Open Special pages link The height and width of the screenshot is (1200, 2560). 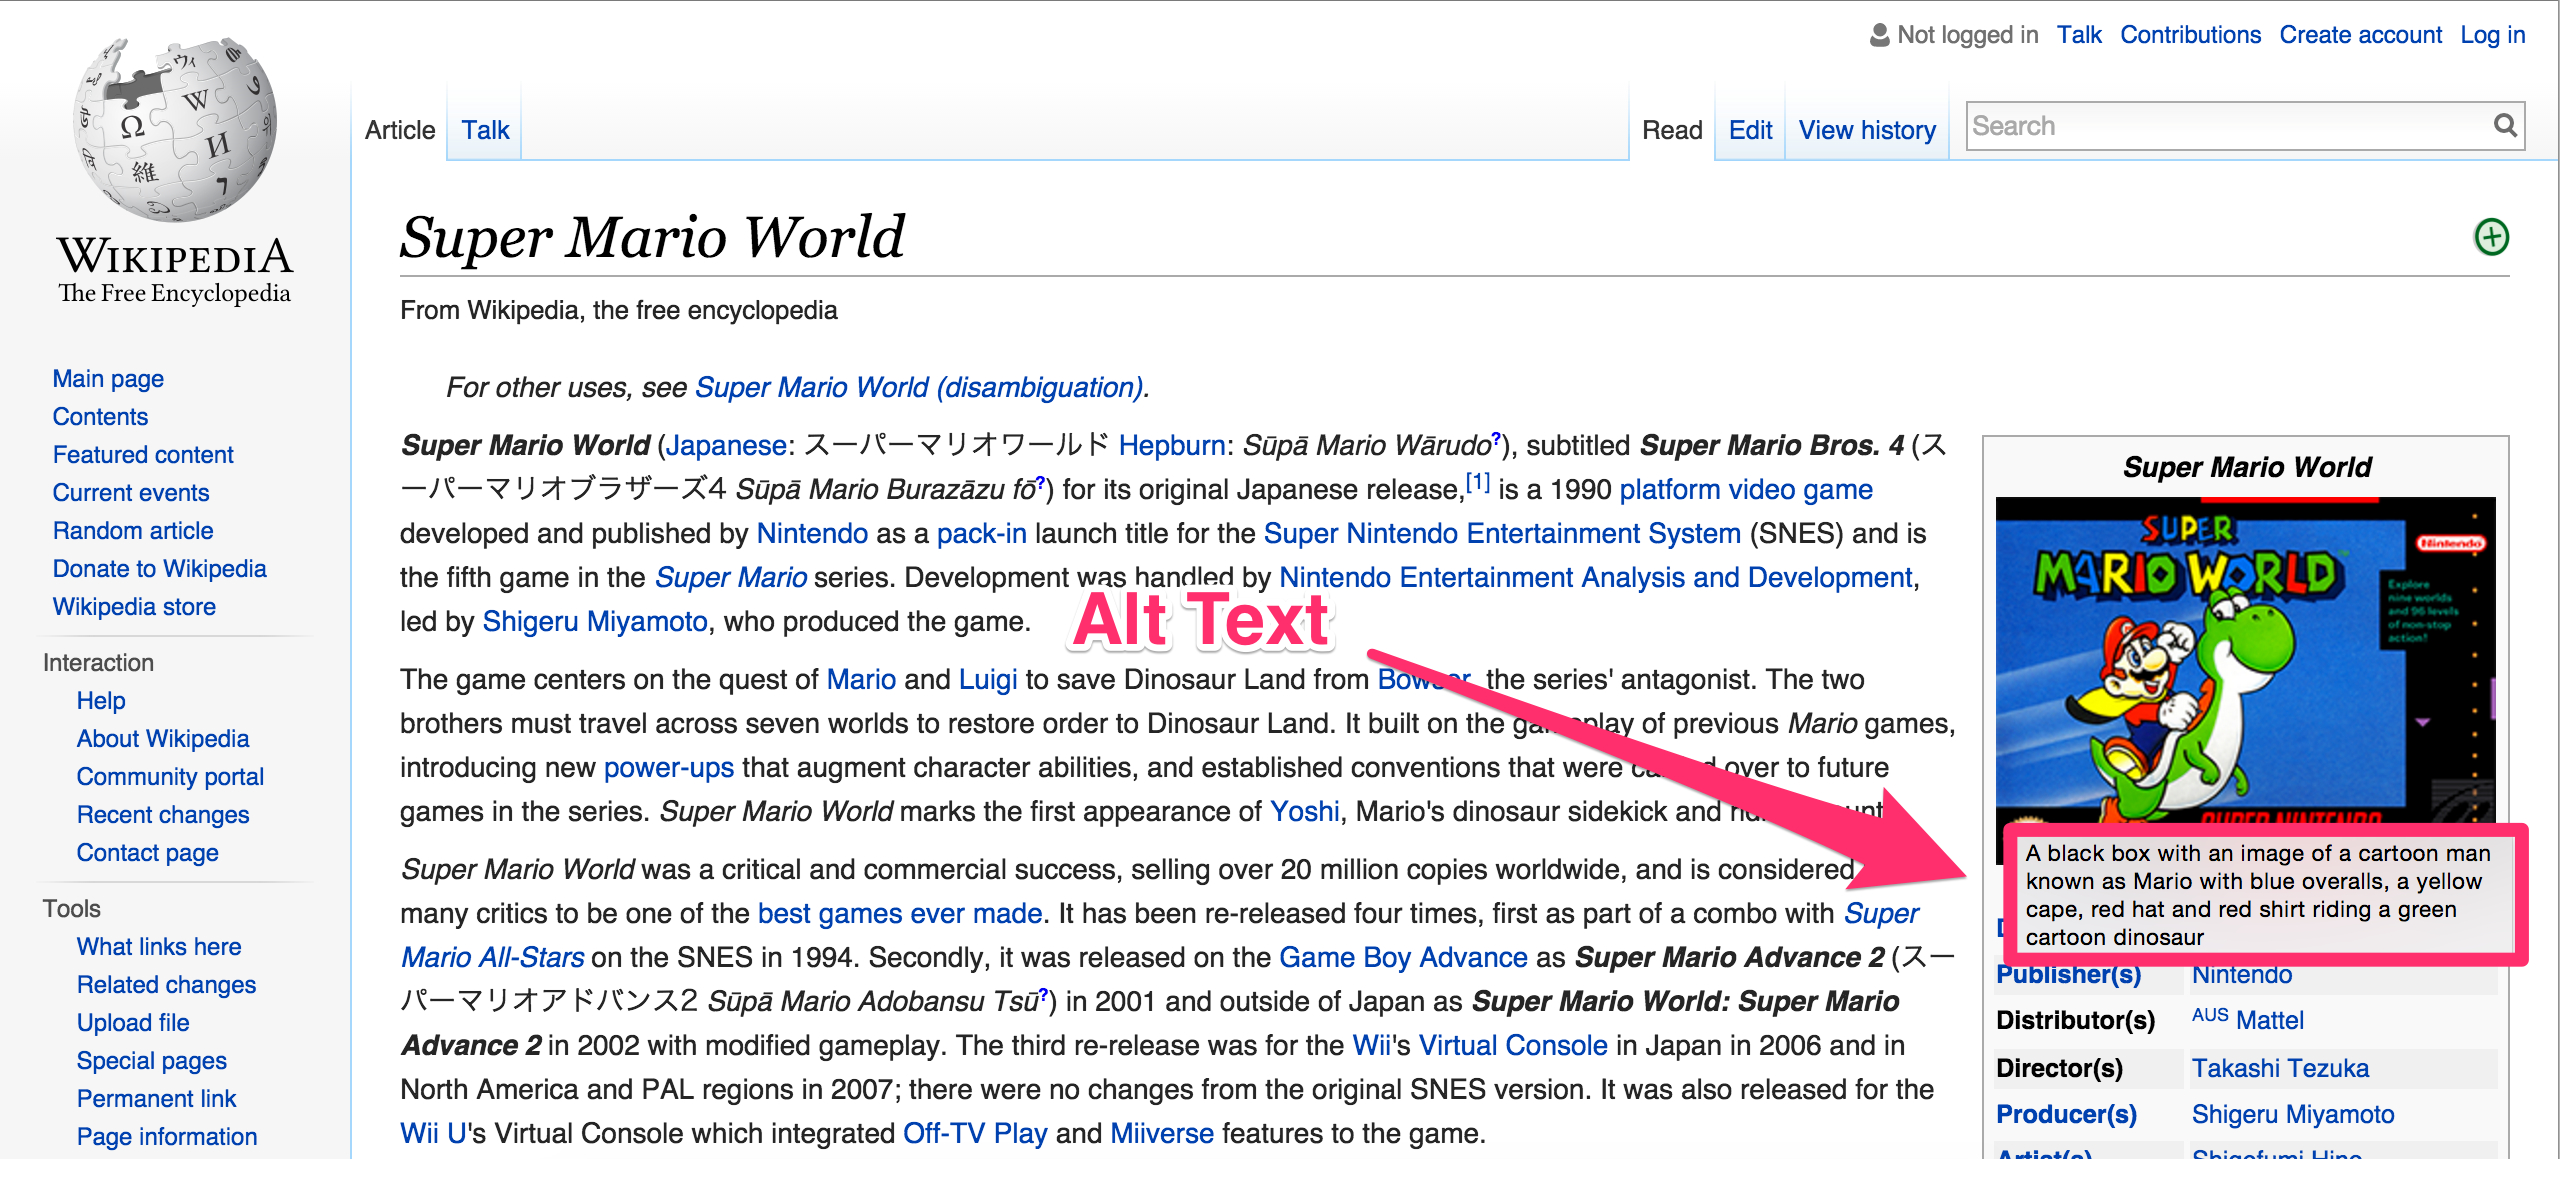152,1061
